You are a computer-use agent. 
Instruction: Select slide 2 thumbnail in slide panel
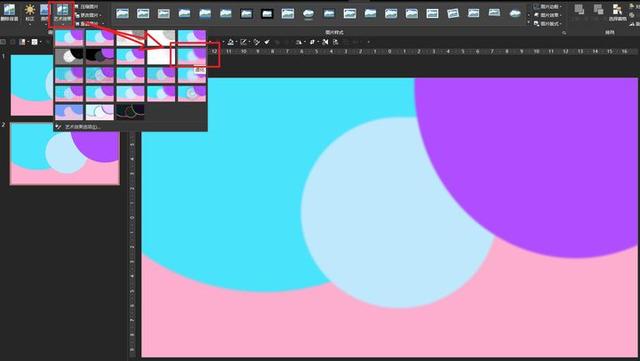[x=64, y=154]
